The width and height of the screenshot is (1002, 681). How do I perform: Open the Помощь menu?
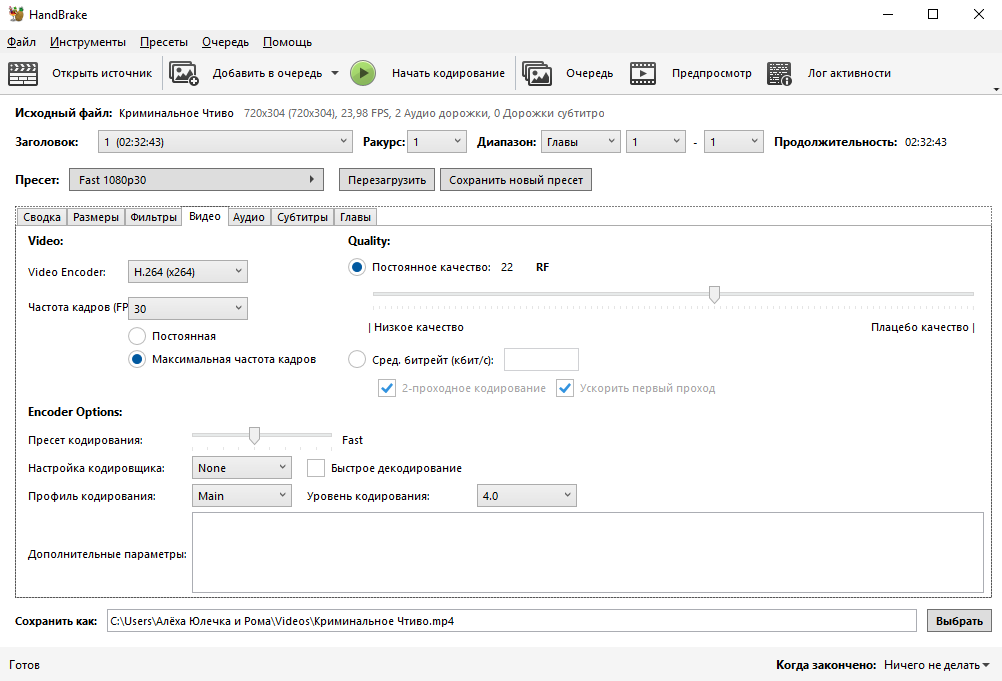287,42
